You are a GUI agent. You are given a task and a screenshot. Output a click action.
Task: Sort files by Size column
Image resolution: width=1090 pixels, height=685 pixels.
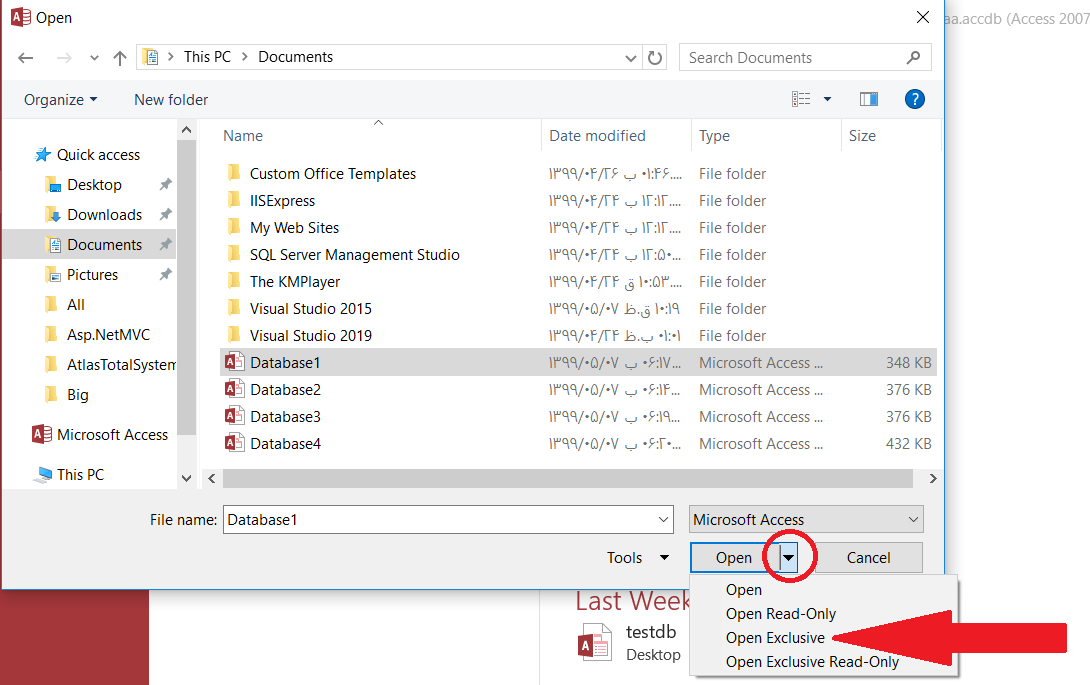coord(862,136)
